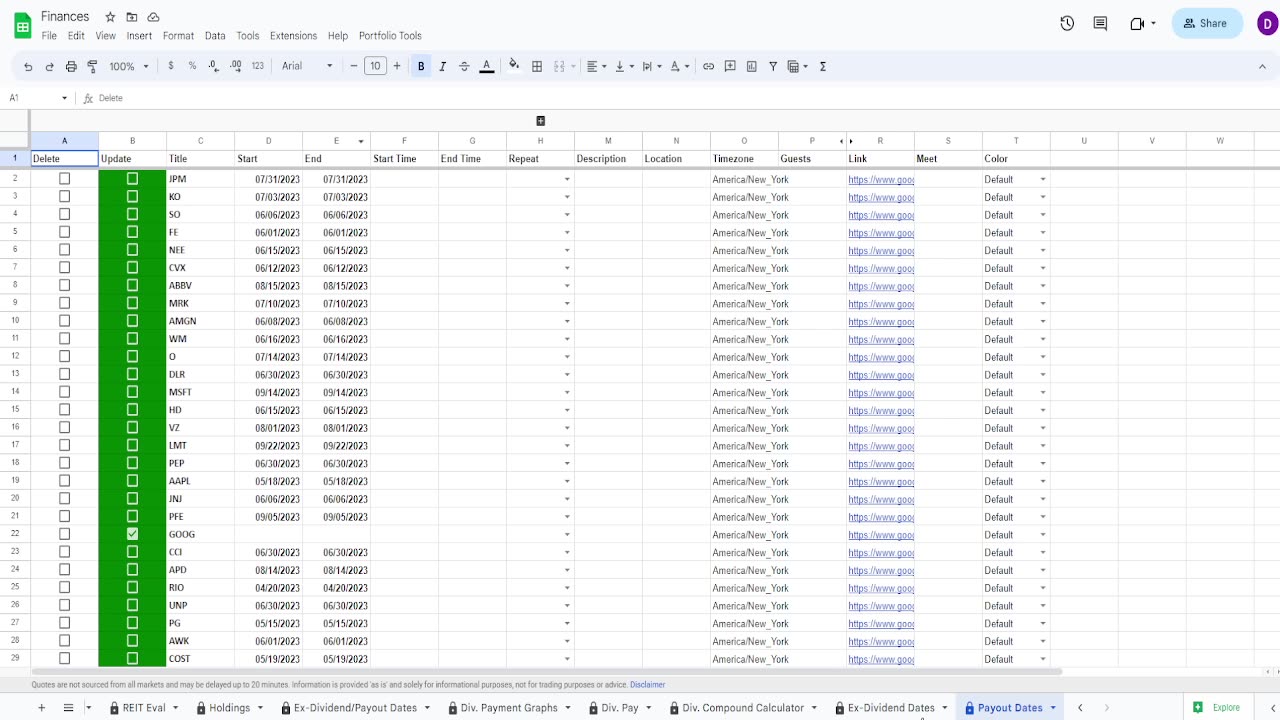Open all sheets list icon
This screenshot has width=1280, height=720.
[x=68, y=707]
